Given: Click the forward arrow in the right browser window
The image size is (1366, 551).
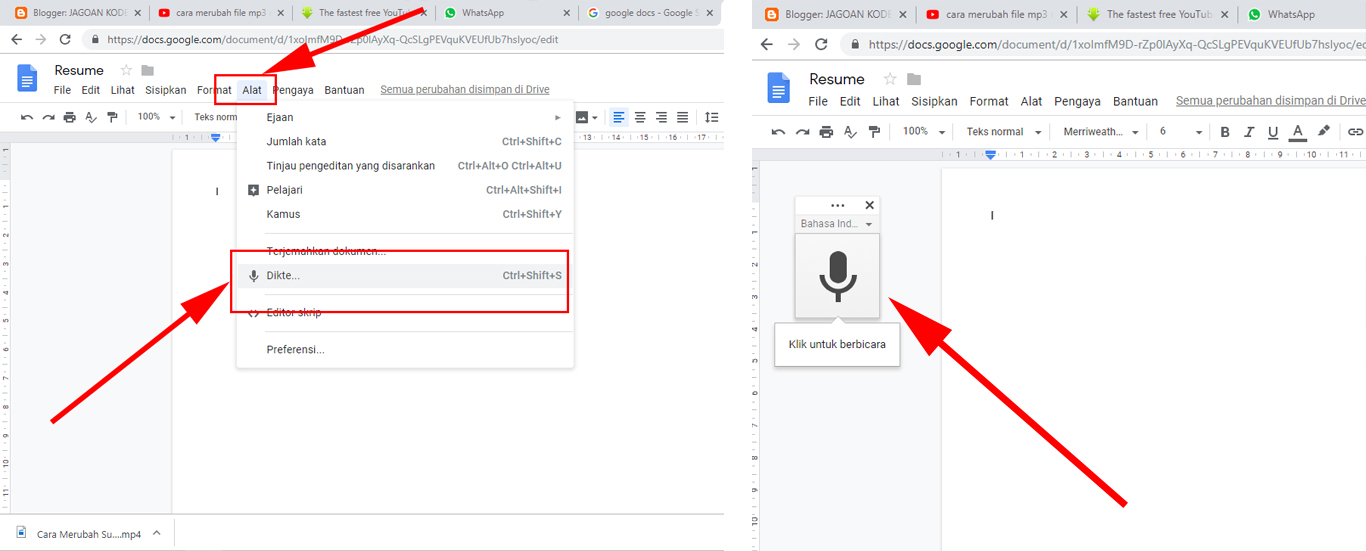Looking at the screenshot, I should point(794,44).
